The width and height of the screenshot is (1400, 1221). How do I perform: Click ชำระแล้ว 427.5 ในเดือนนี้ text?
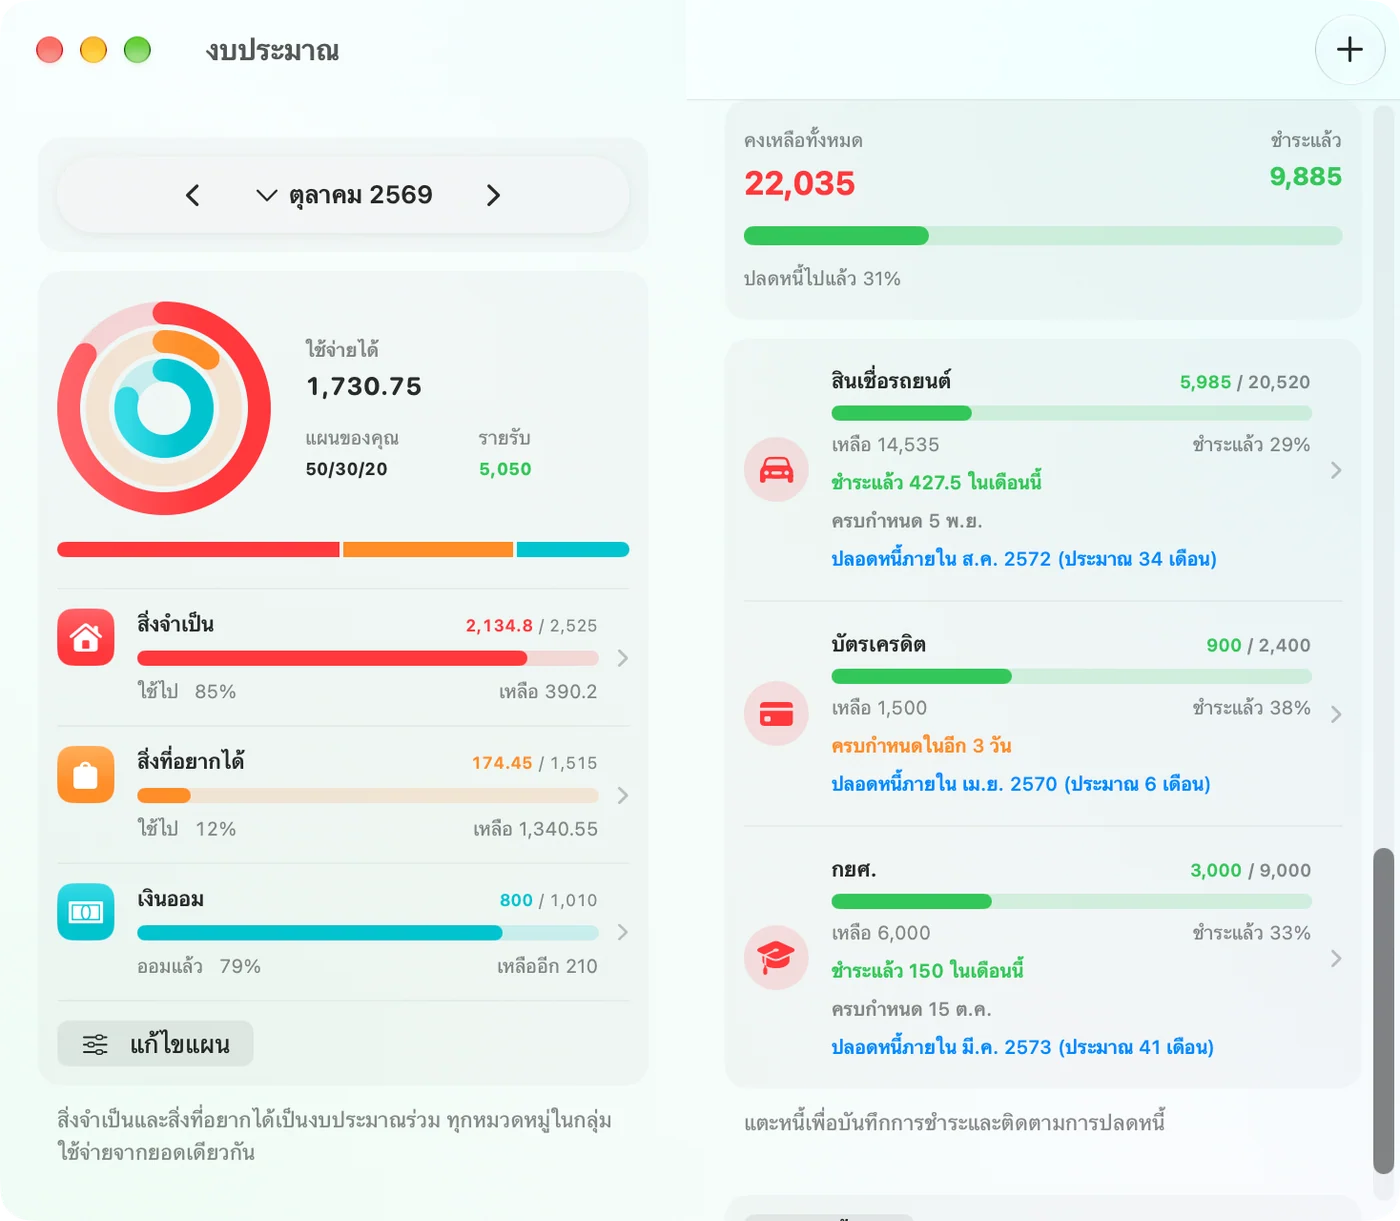[936, 482]
